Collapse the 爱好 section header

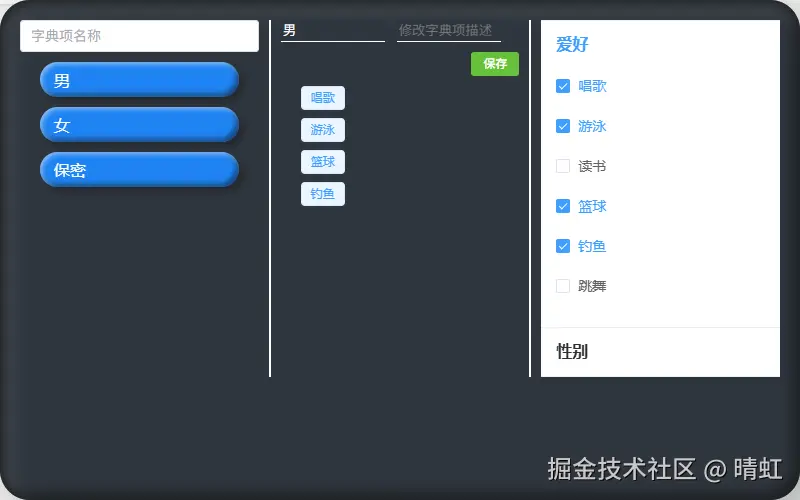(x=660, y=44)
